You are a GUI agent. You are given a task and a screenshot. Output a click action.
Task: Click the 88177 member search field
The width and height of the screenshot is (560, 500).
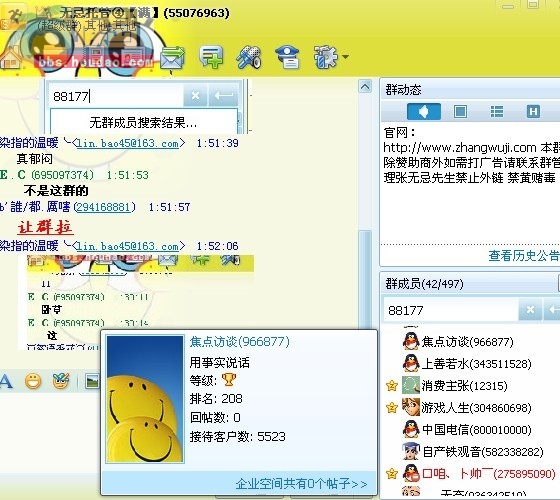tap(450, 310)
